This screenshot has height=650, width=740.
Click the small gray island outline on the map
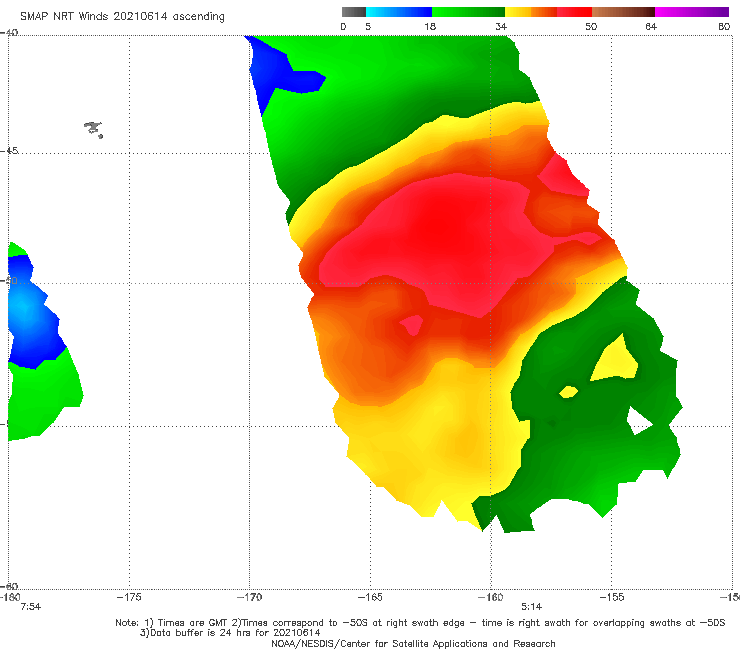click(93, 129)
